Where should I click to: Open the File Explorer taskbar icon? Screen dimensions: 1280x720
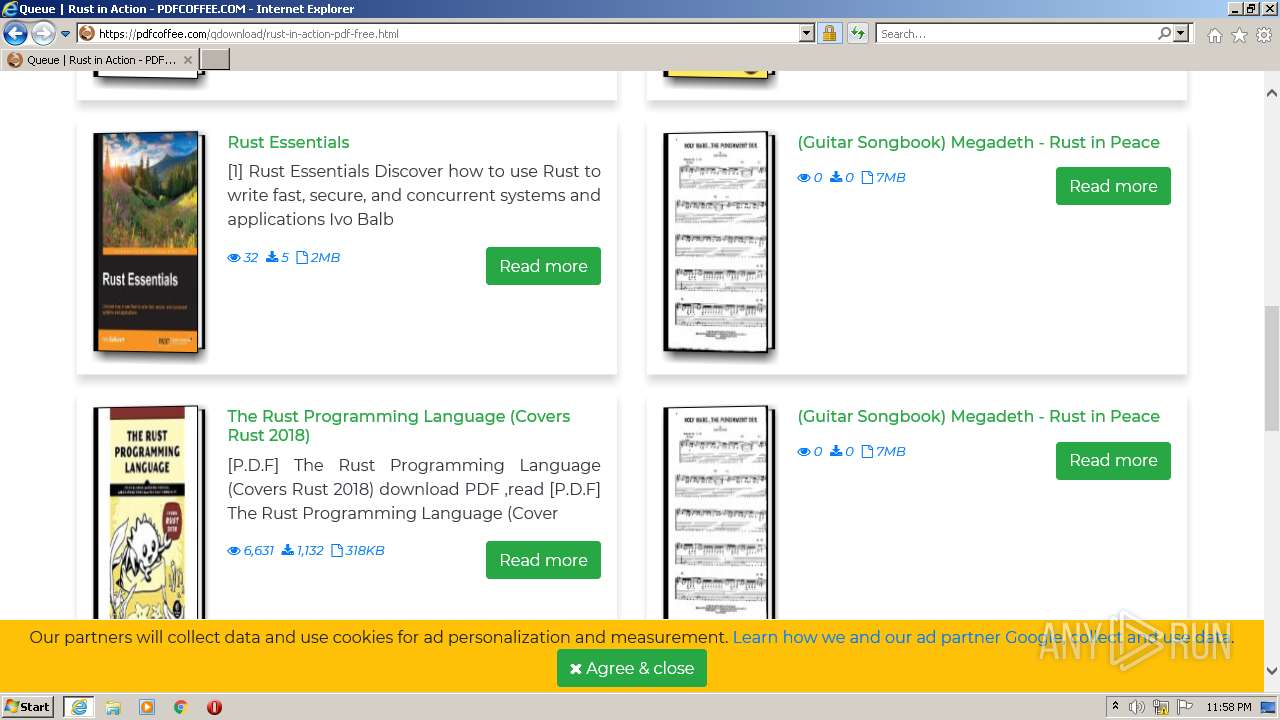[113, 707]
